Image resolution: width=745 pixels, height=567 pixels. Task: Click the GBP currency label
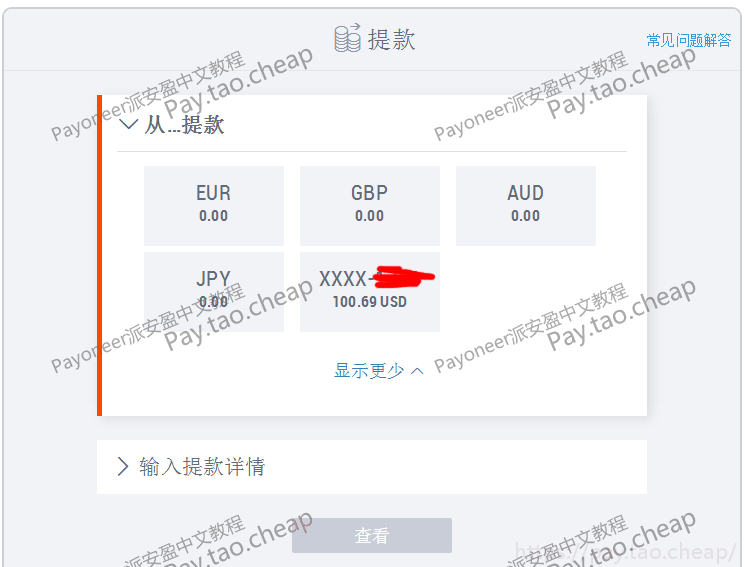coord(370,193)
